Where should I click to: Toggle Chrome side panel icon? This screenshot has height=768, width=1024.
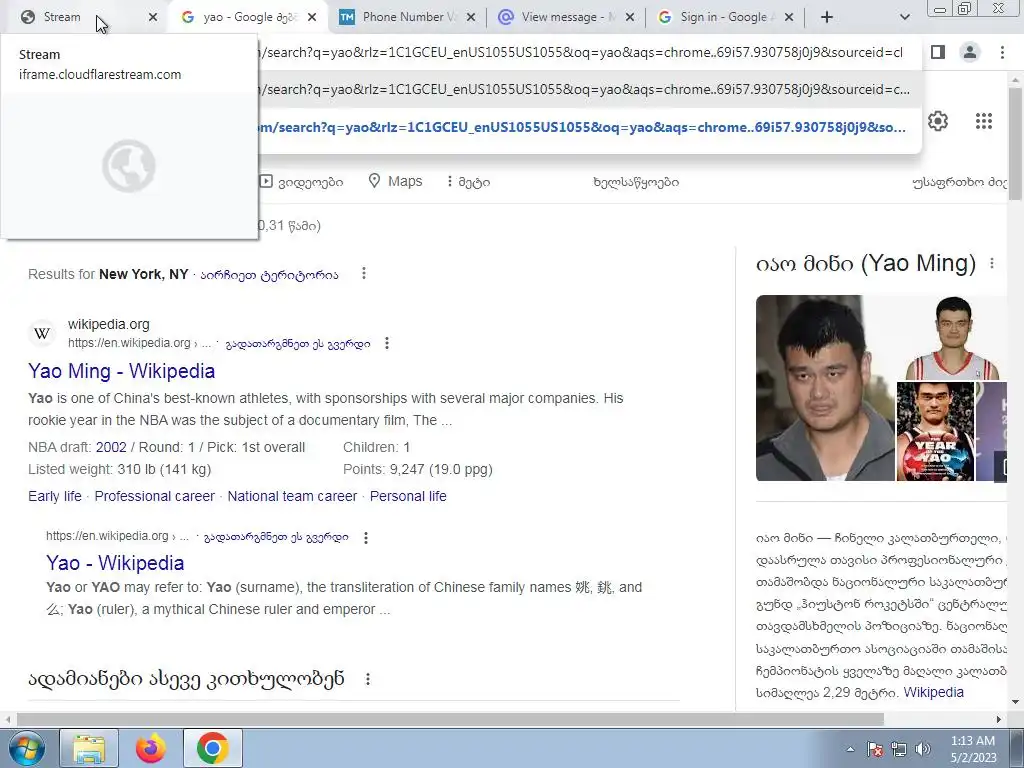(x=938, y=52)
